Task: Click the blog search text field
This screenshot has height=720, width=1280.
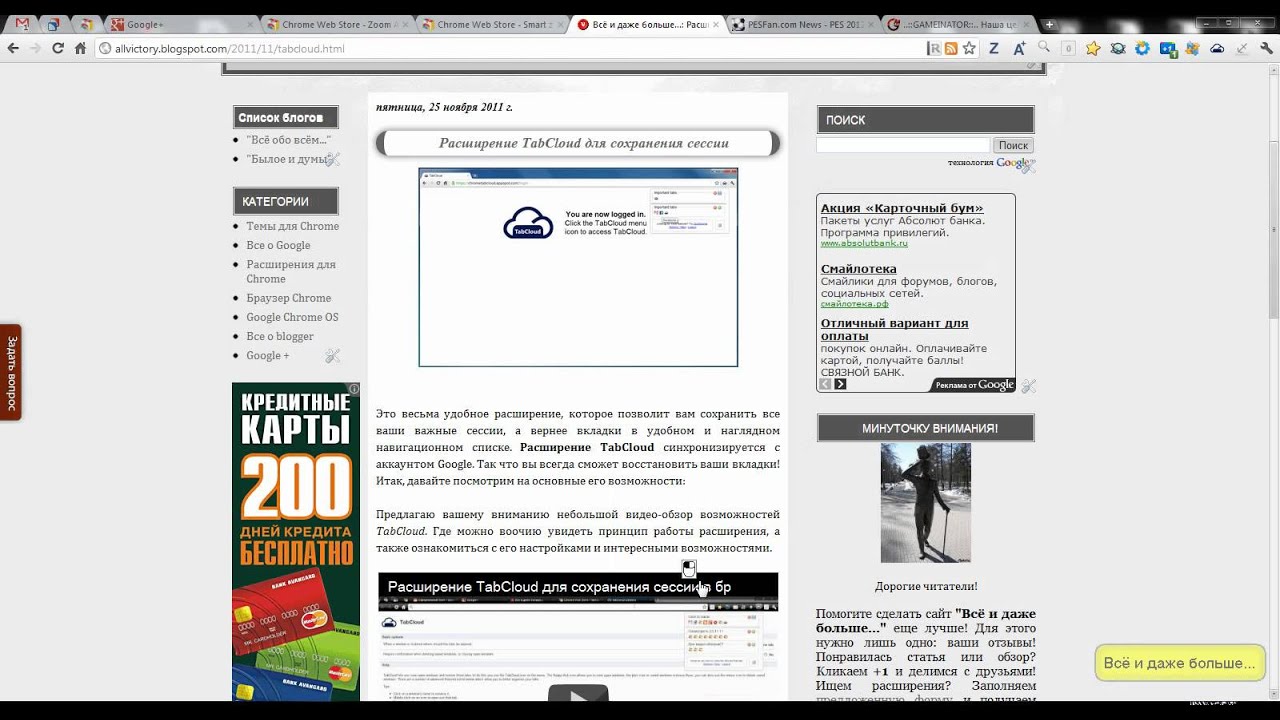Action: (903, 145)
